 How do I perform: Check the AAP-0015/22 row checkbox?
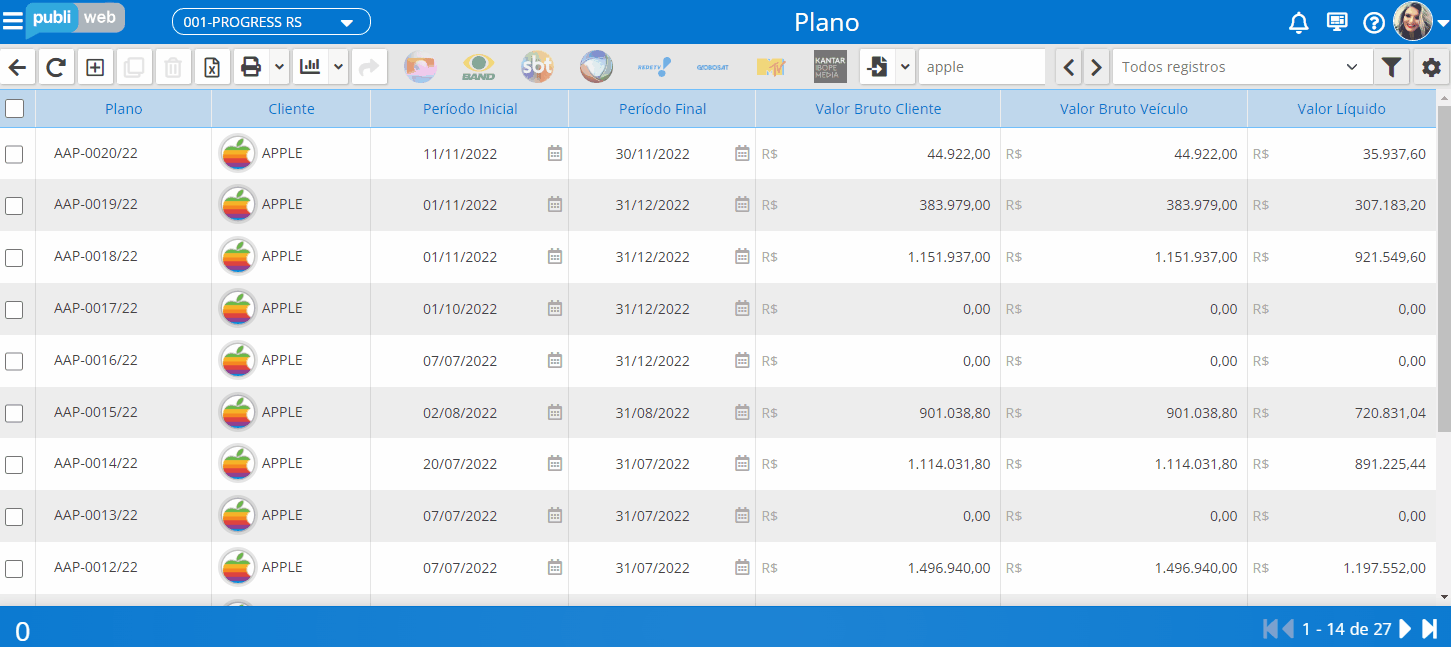14,413
